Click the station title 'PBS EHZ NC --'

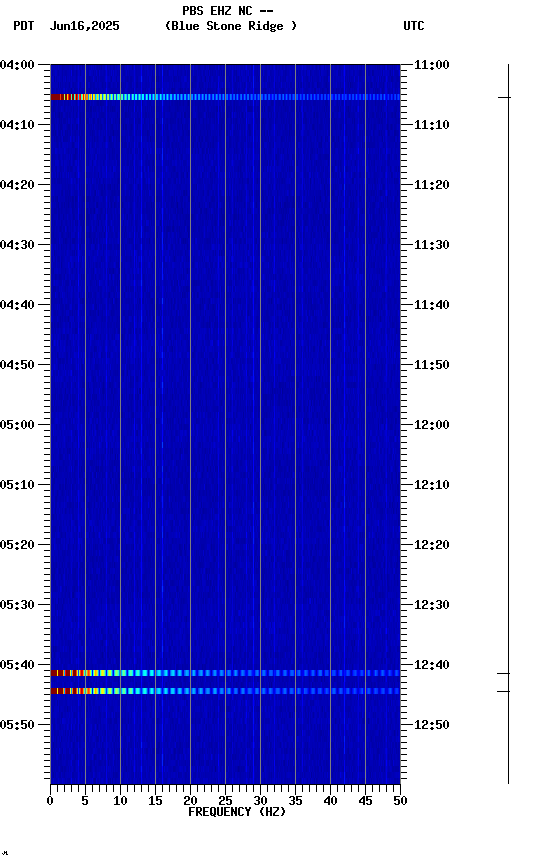pos(228,11)
